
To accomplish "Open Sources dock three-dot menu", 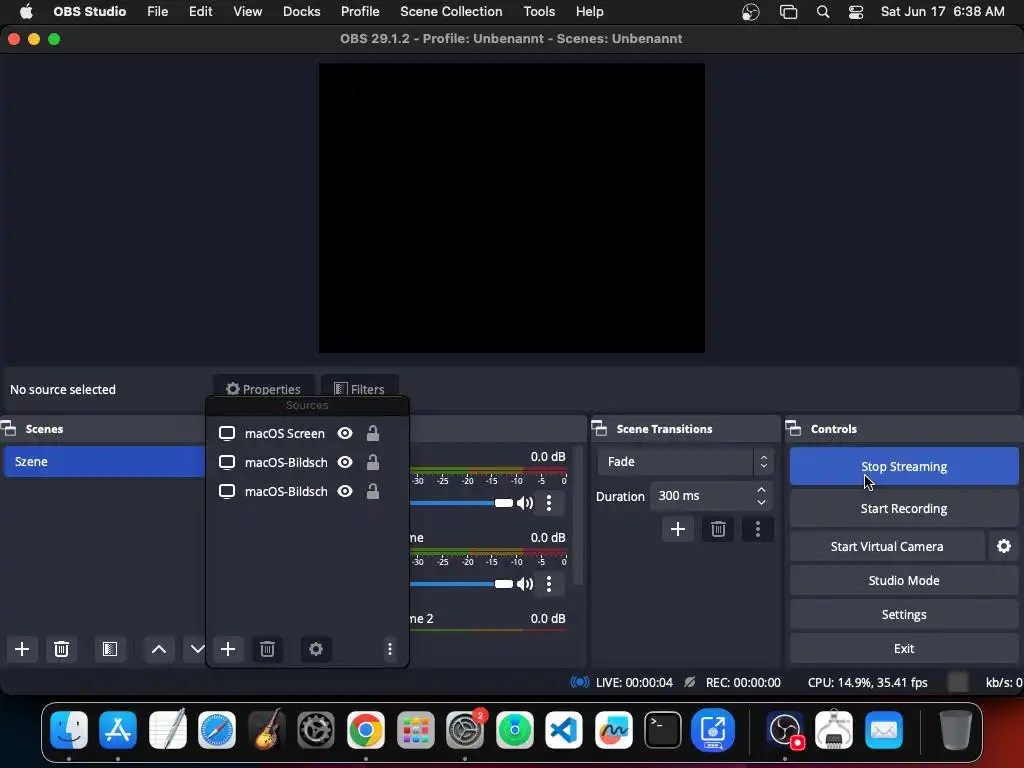I will coord(390,649).
